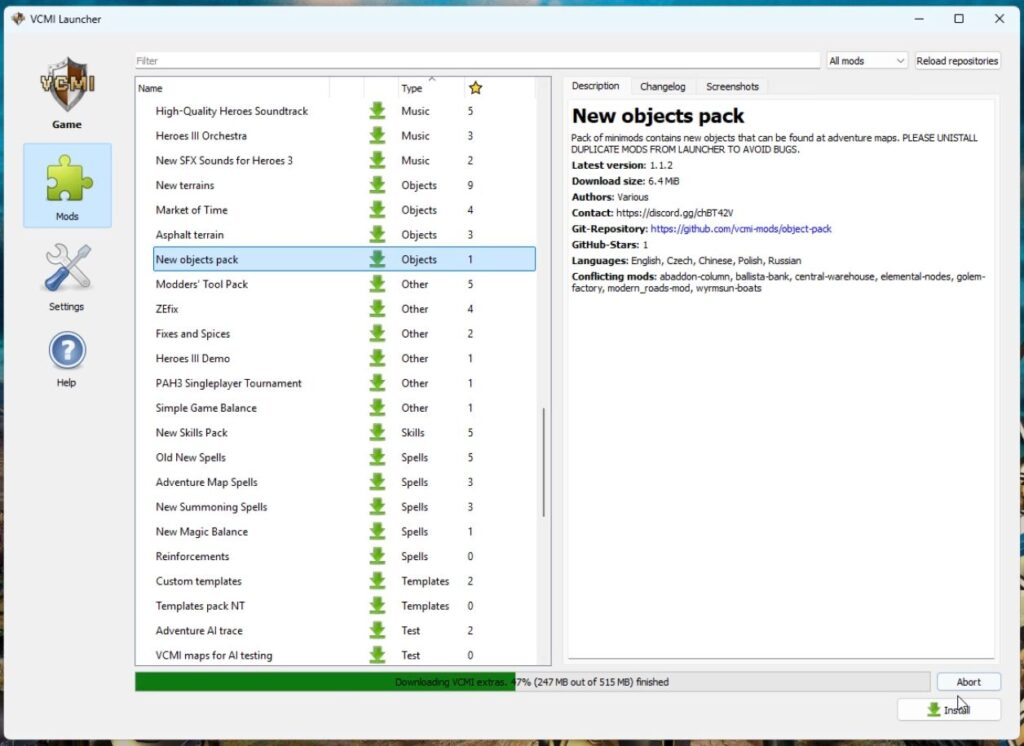Image resolution: width=1024 pixels, height=746 pixels.
Task: Click download arrow for Simple Game Balance
Action: click(x=377, y=408)
